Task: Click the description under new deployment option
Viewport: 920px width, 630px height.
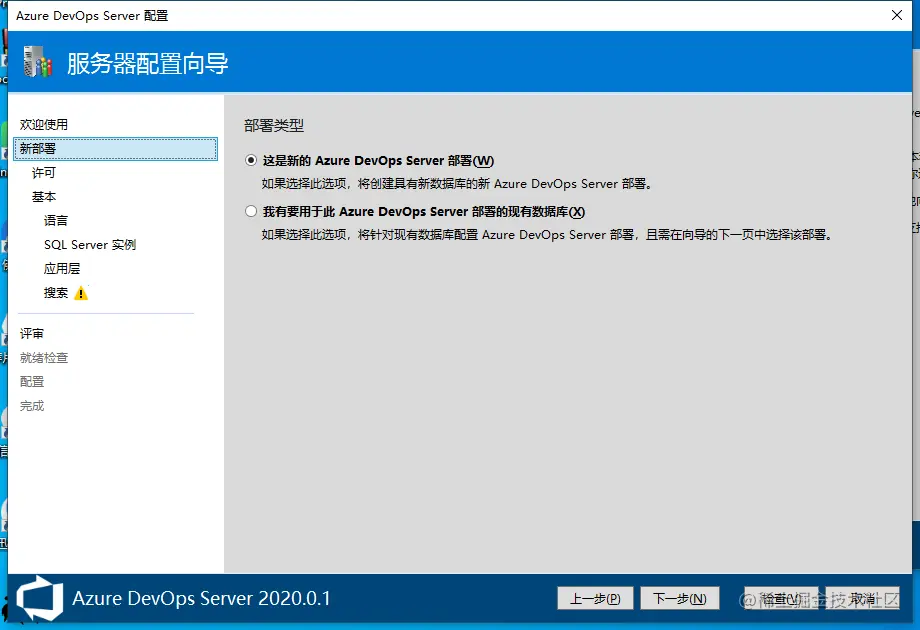Action: click(x=457, y=184)
